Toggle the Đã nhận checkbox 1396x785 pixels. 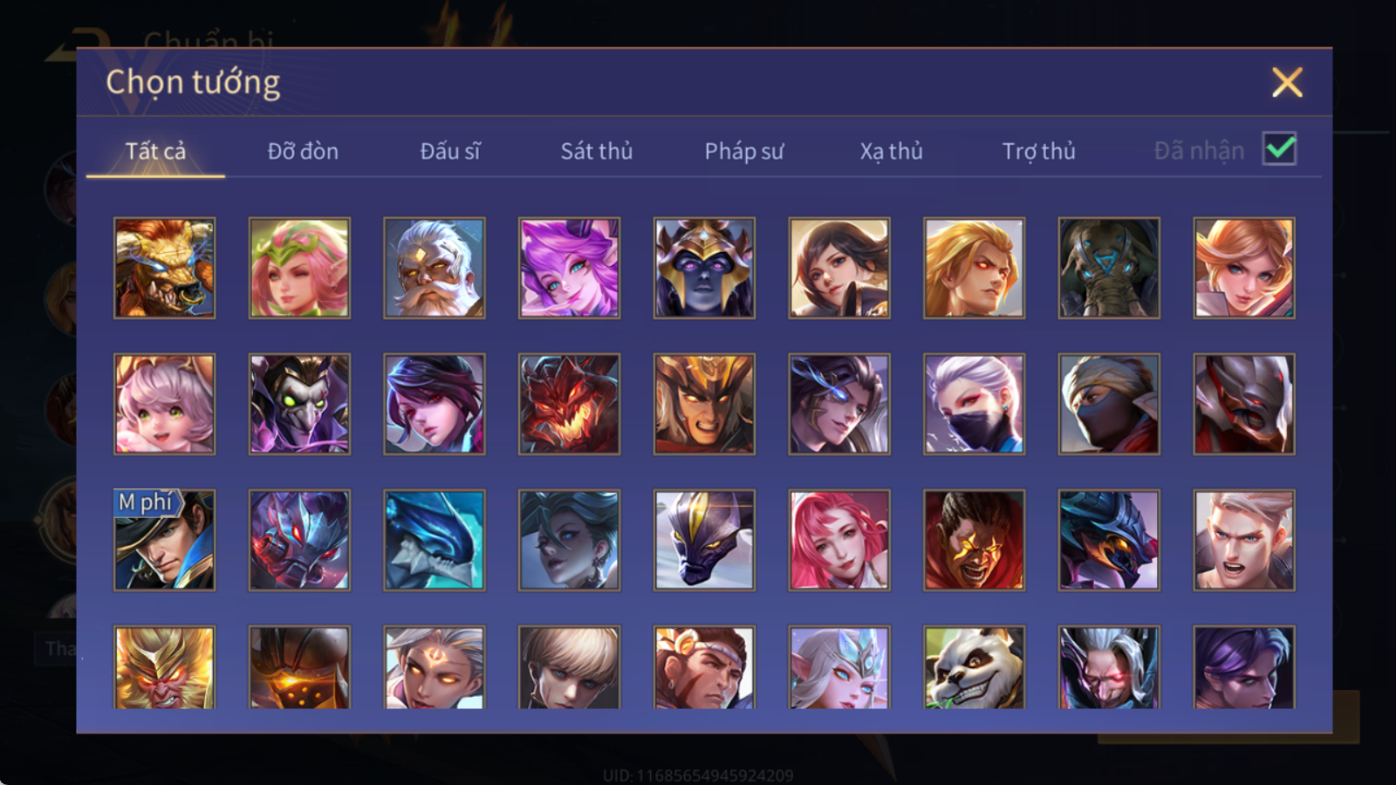(1279, 149)
